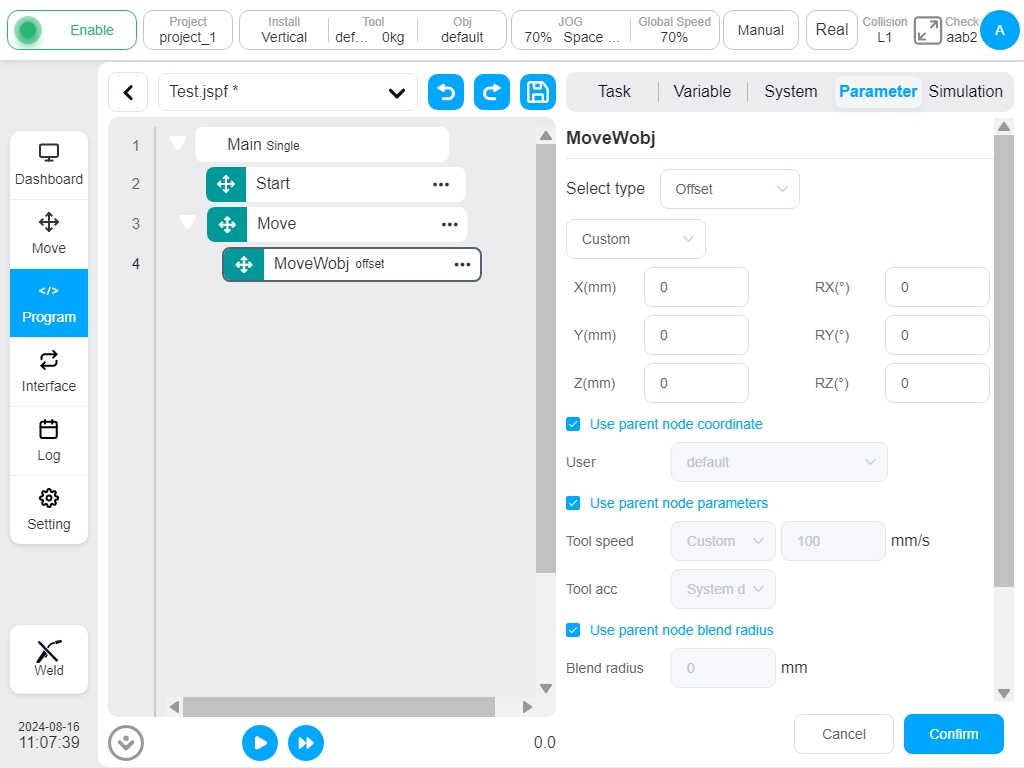Save program with the floppy disk icon
Viewport: 1024px width, 768px height.
pyautogui.click(x=537, y=92)
